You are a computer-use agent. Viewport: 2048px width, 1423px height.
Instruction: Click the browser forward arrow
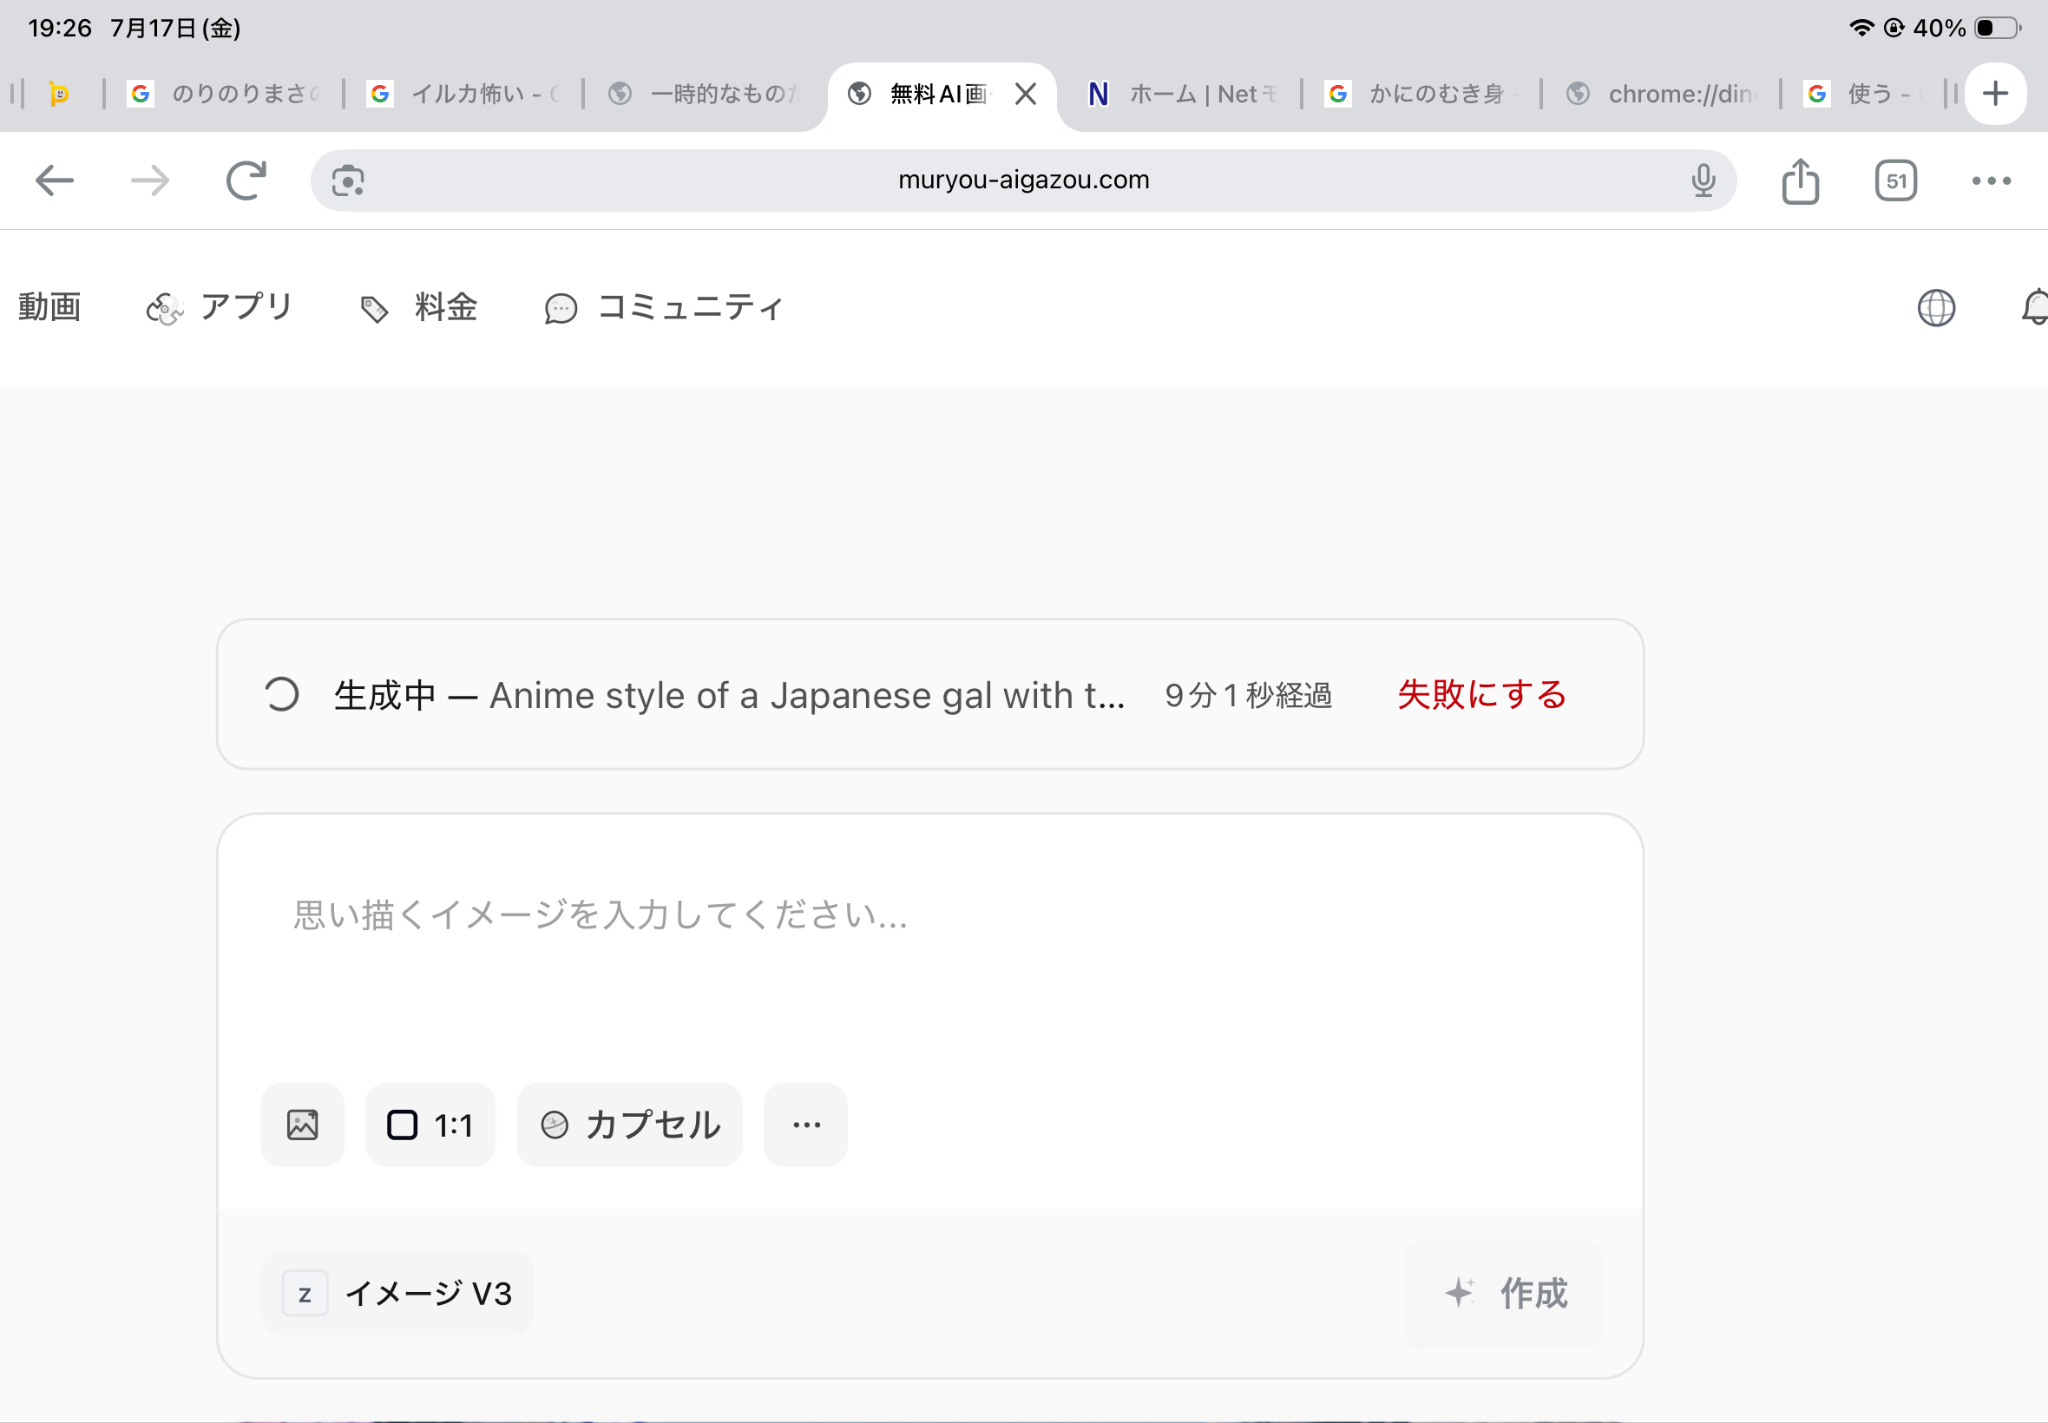(150, 181)
